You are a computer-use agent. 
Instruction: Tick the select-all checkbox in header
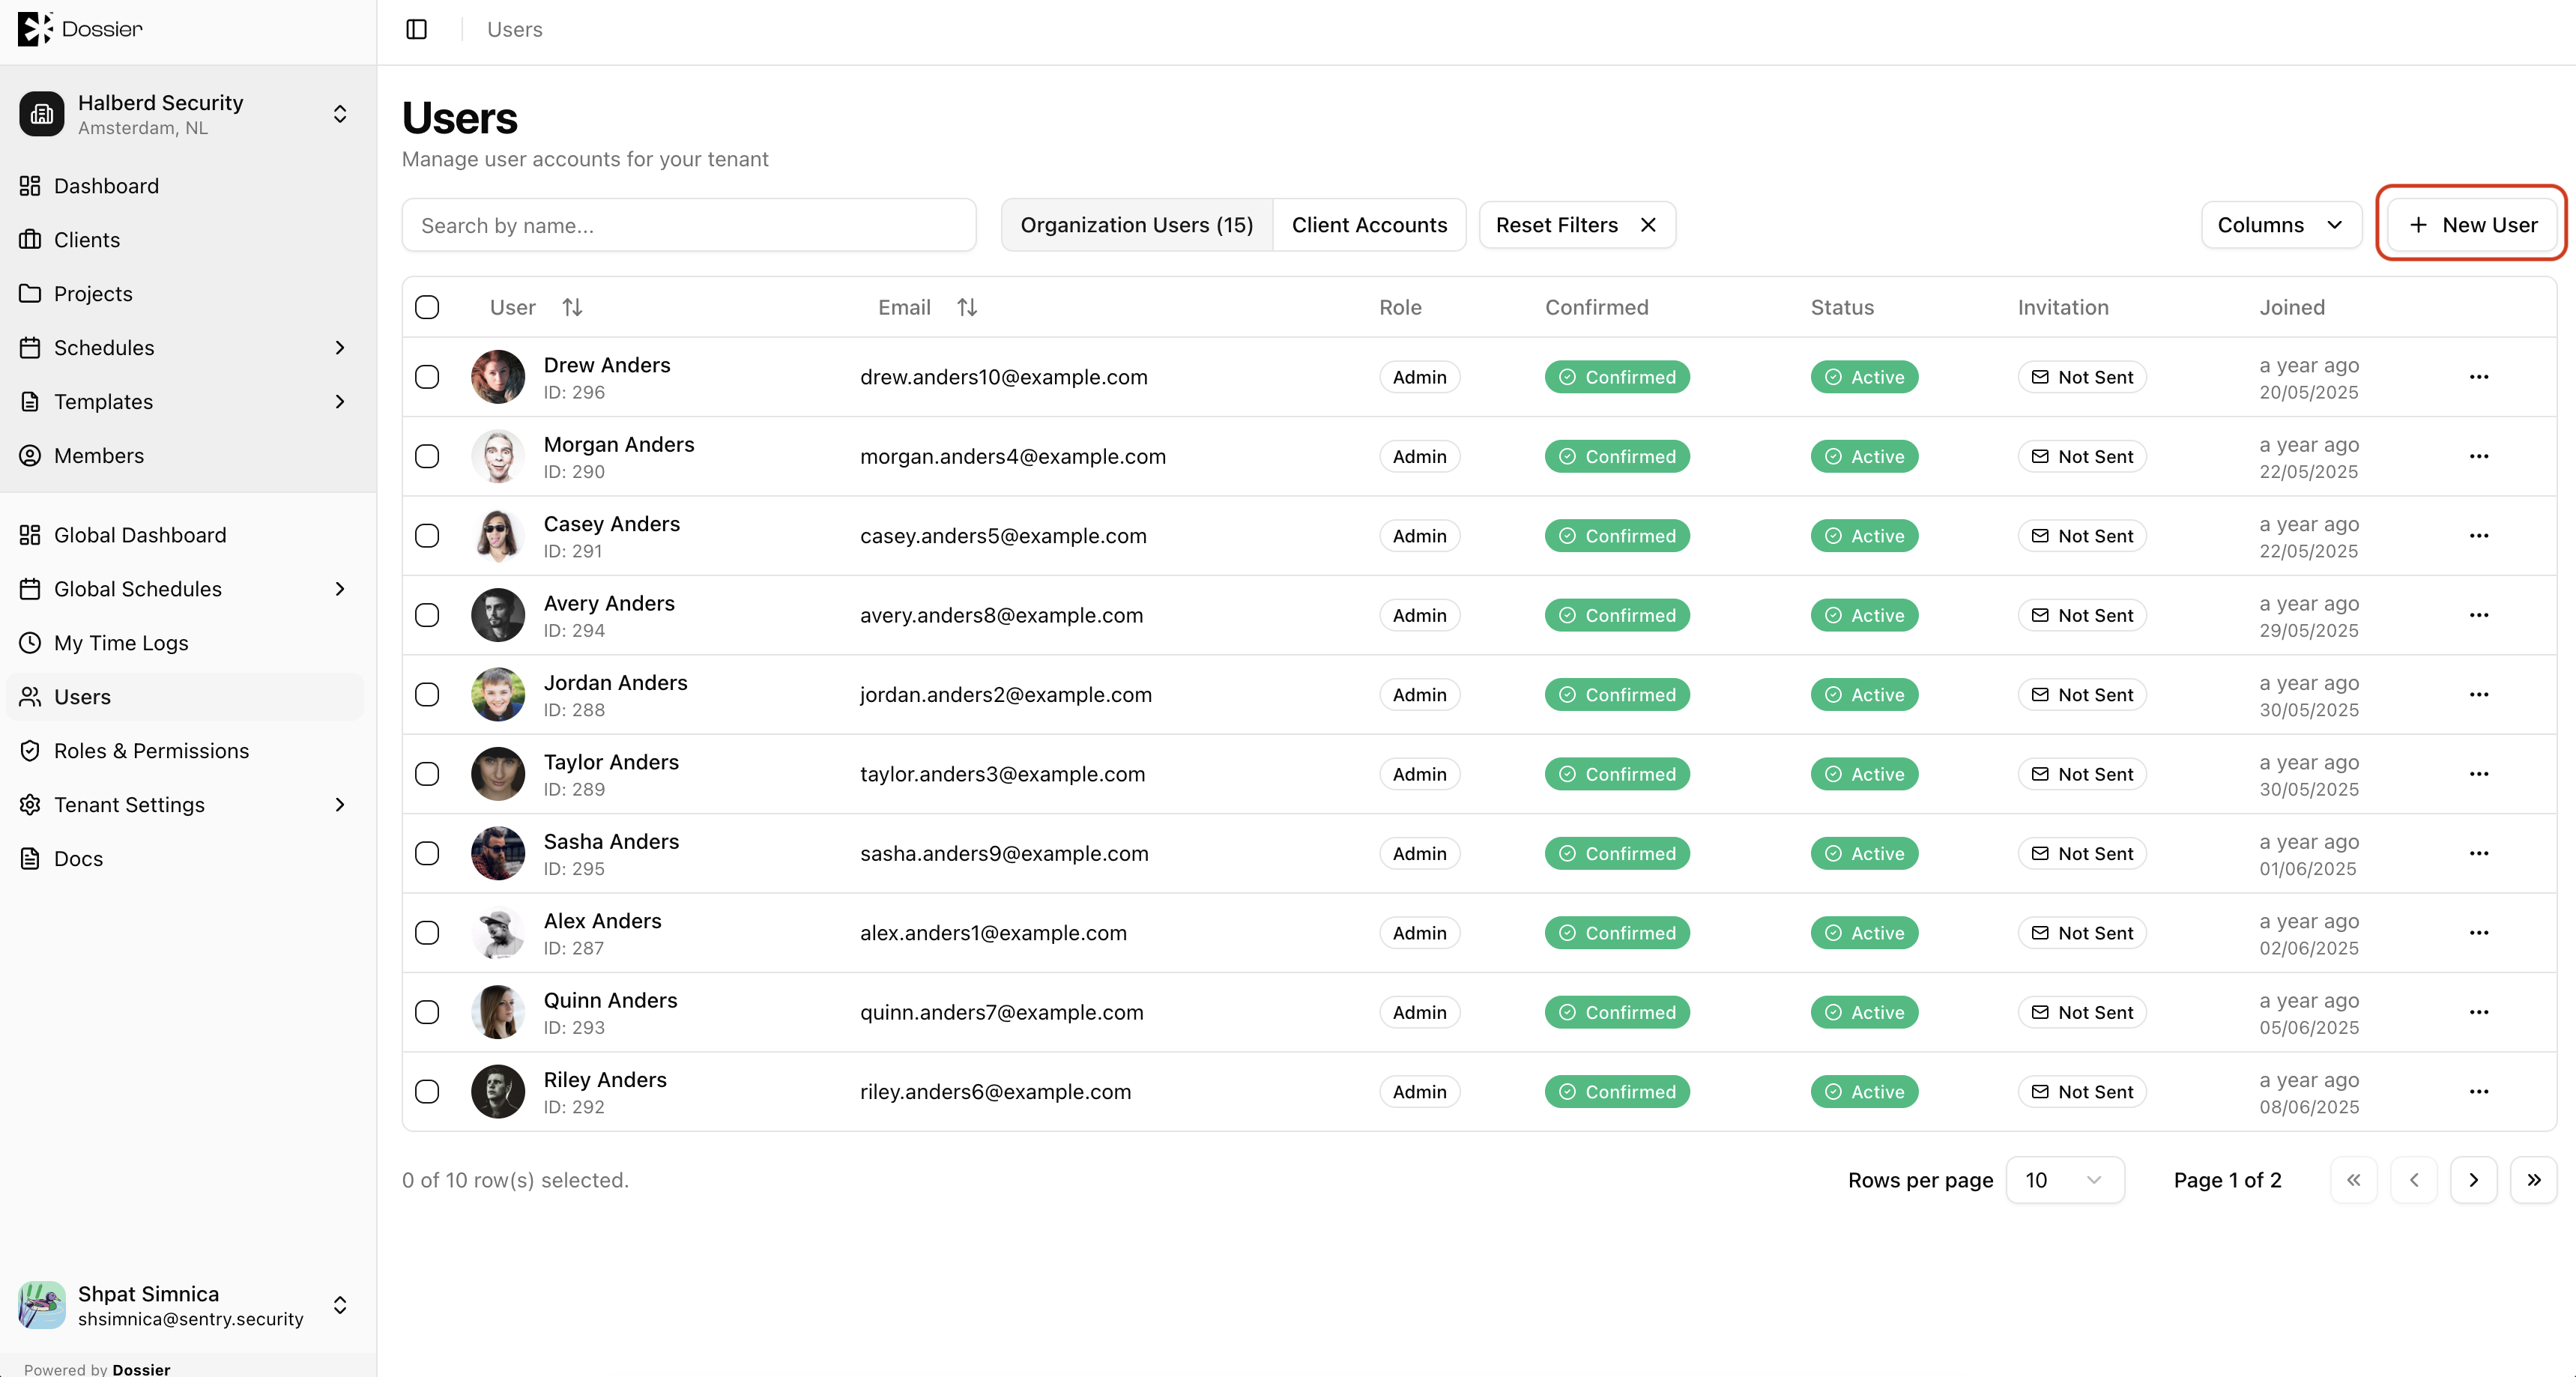427,307
